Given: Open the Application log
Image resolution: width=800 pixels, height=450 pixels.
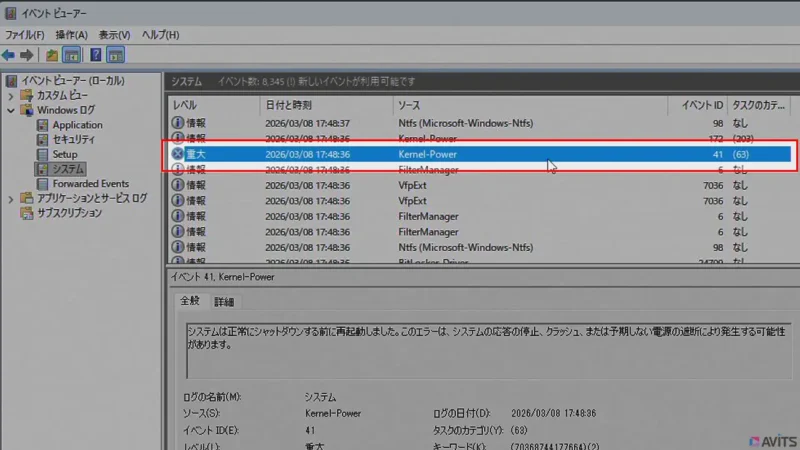Looking at the screenshot, I should pos(77,125).
